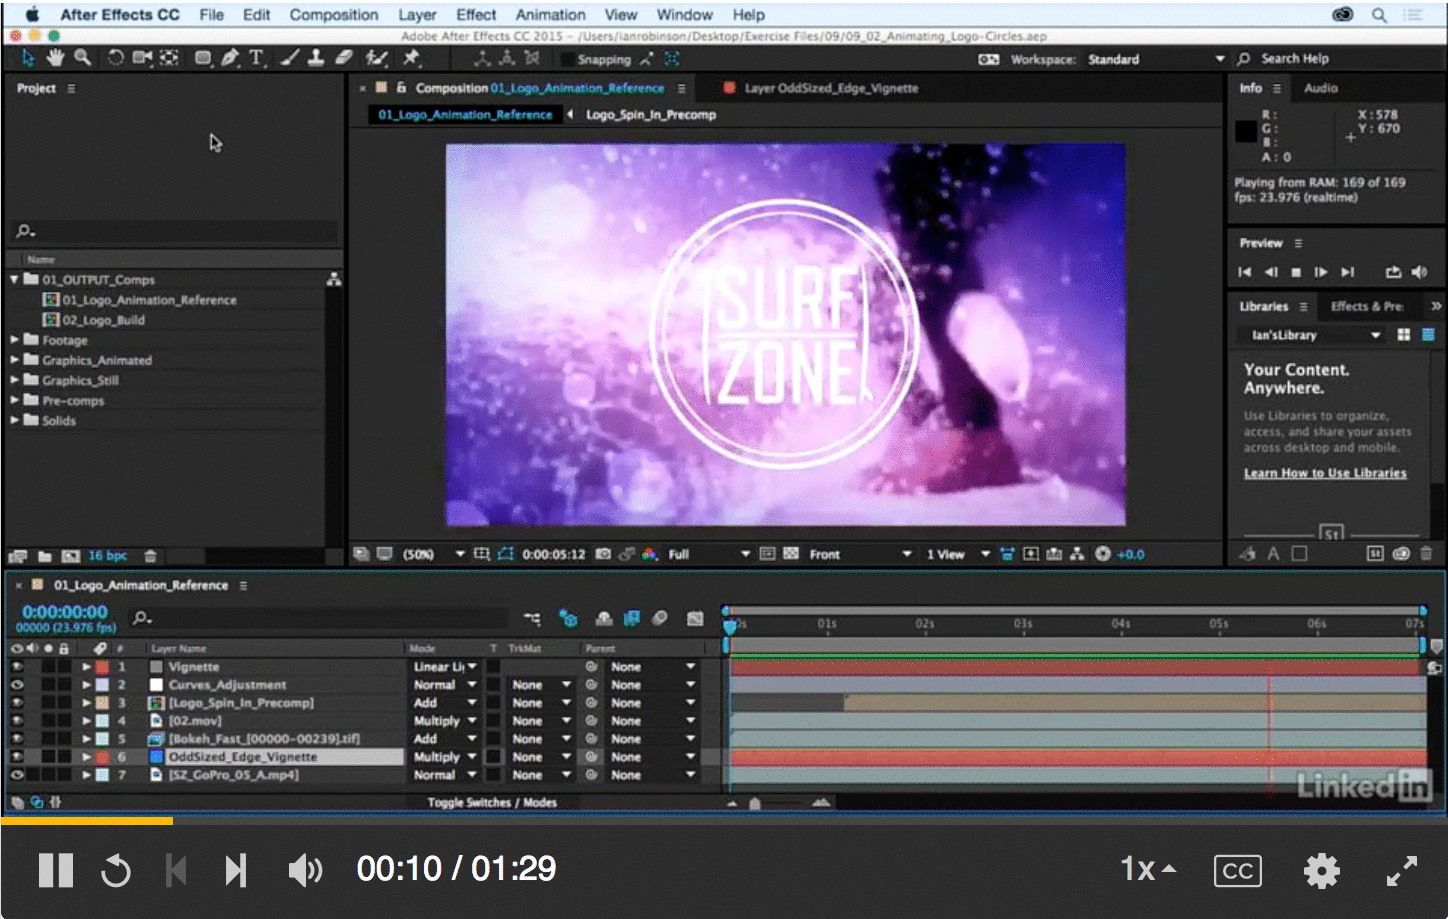Hide the OddSized_Edge_Vignette layer eye toggle
Image resolution: width=1448 pixels, height=919 pixels.
pyautogui.click(x=17, y=757)
